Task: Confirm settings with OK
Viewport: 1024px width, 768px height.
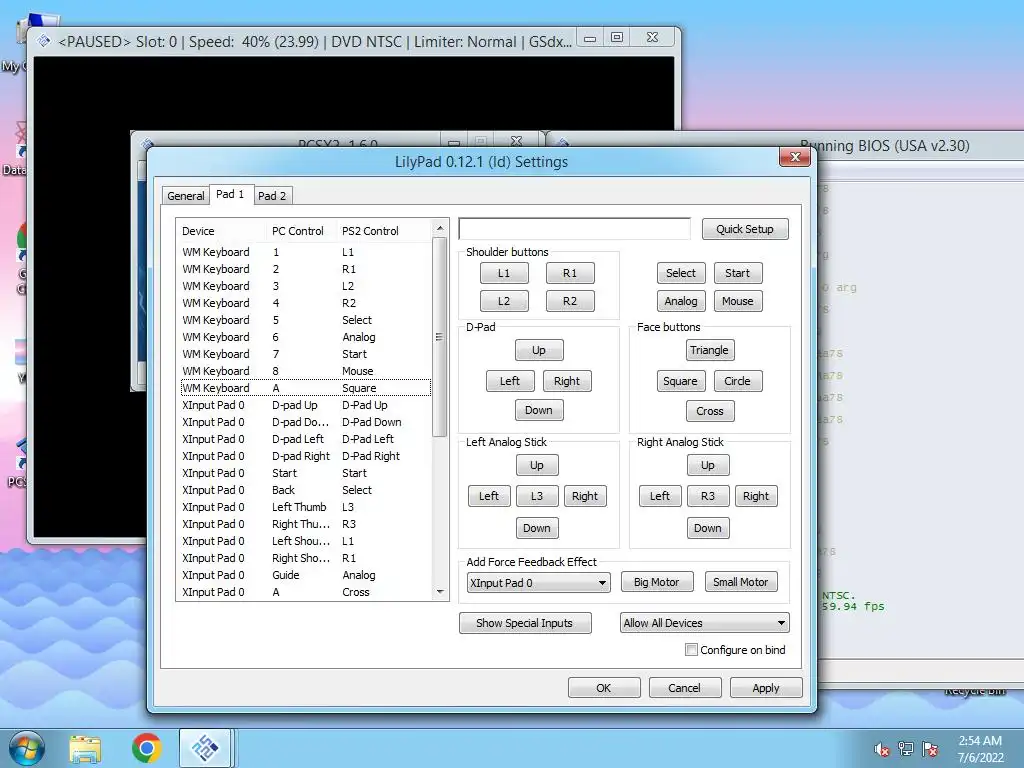Action: (604, 688)
